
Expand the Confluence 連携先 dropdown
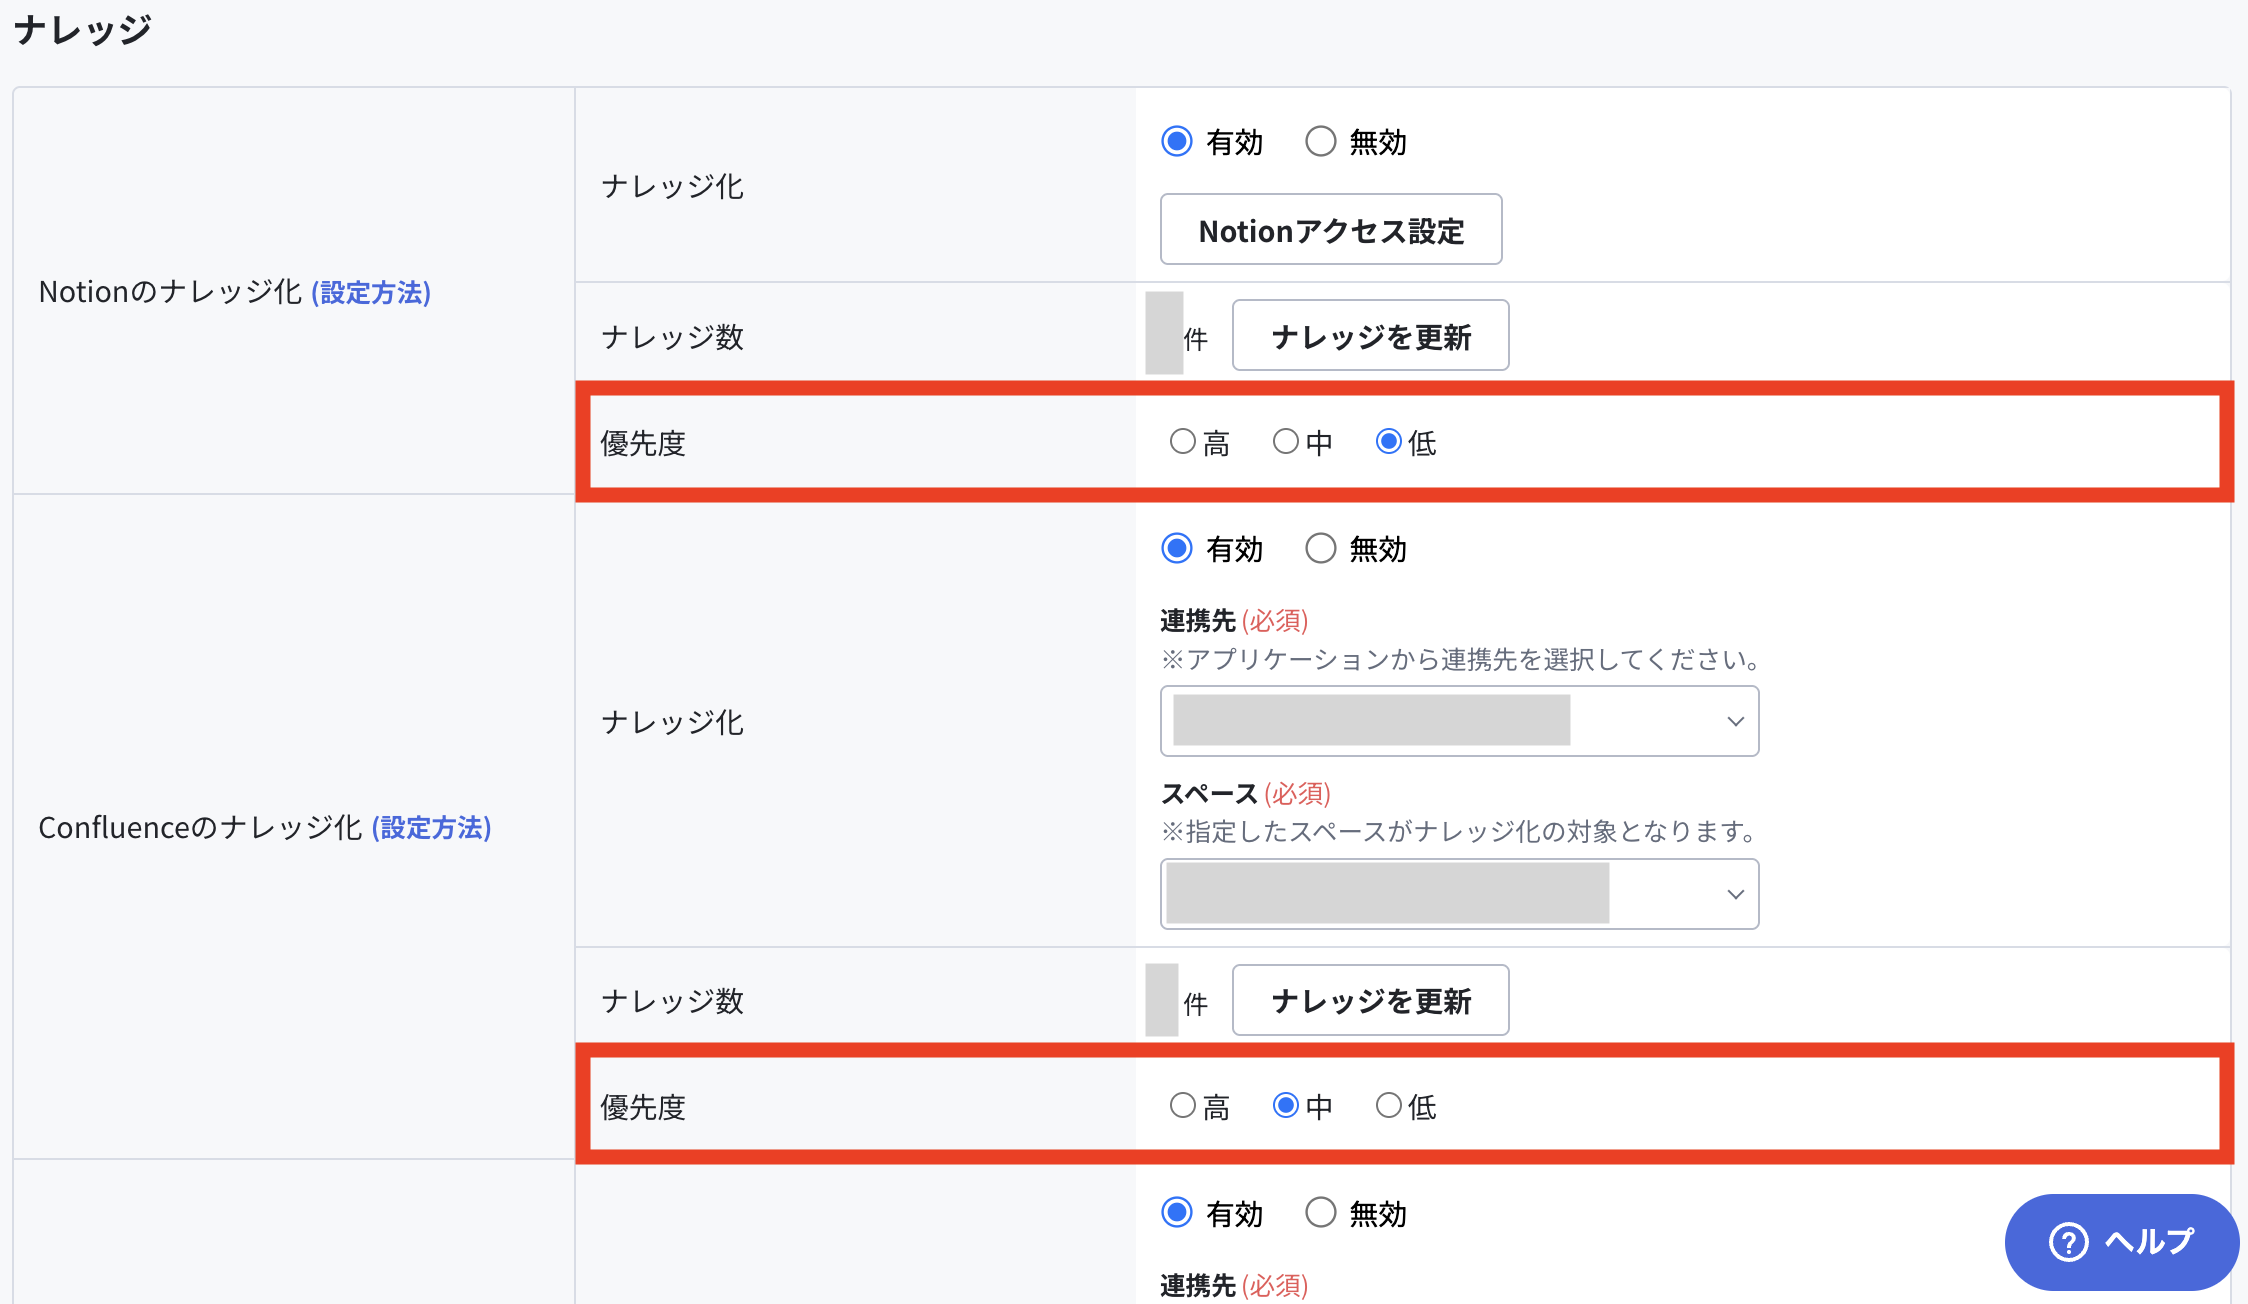click(1459, 721)
